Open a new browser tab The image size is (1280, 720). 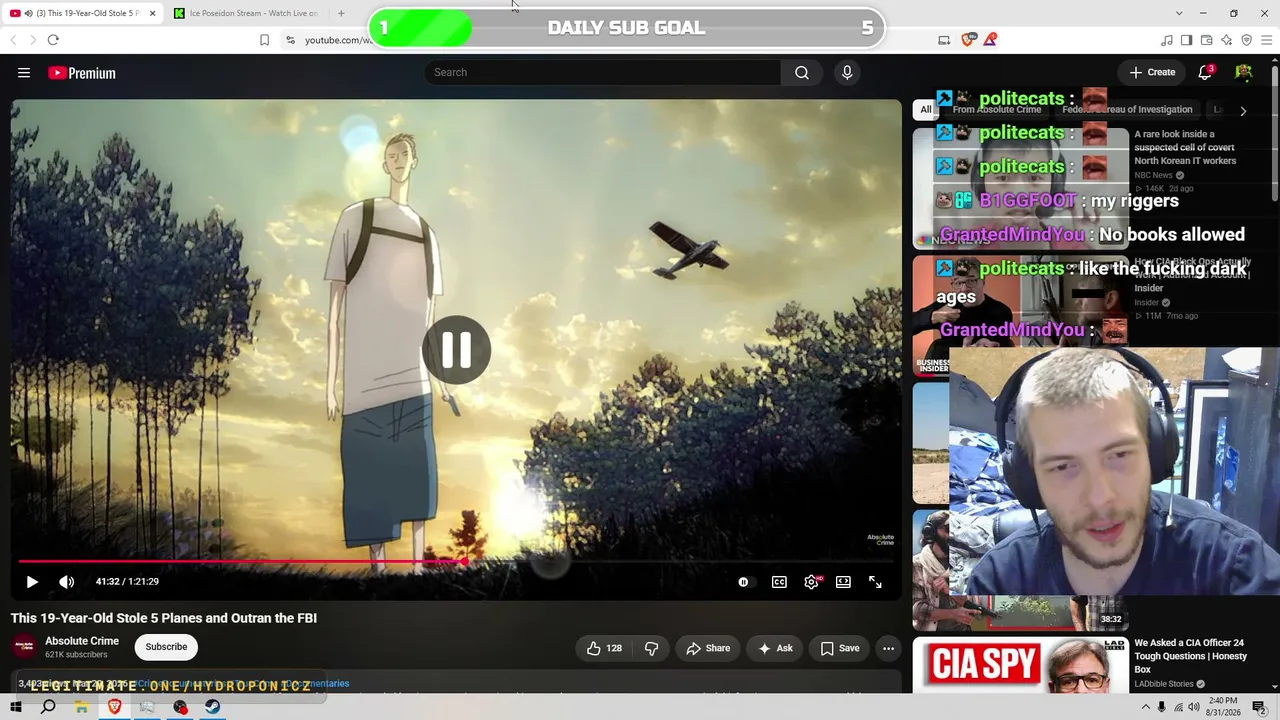tap(341, 13)
